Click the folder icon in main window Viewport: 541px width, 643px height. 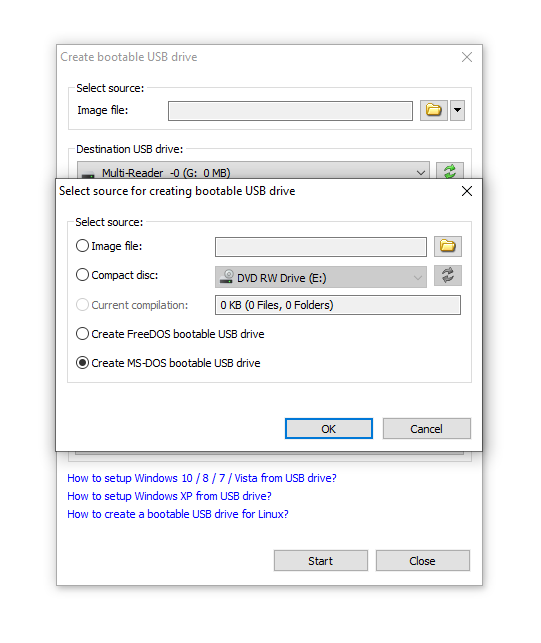tap(434, 110)
